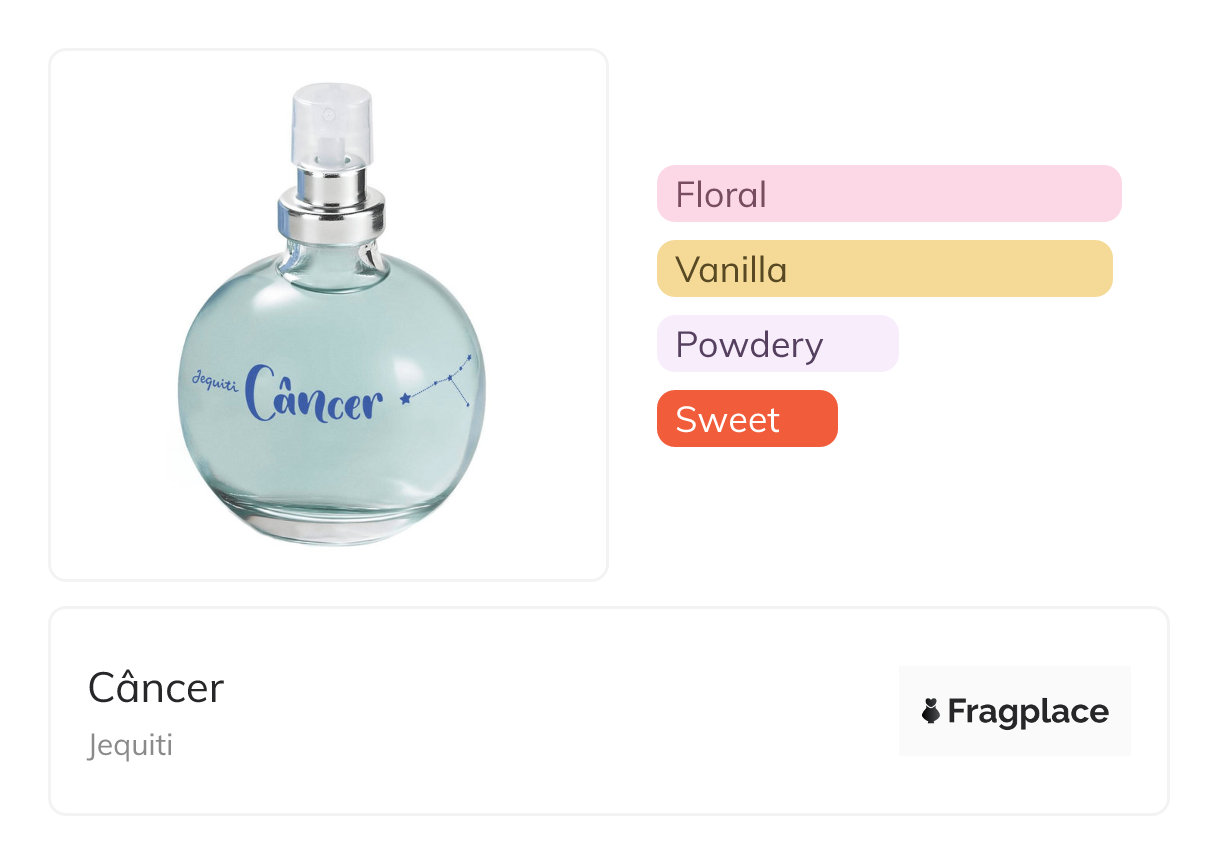The image size is (1218, 864).
Task: Click the blue Câncer lettering on bottle
Action: tap(314, 397)
